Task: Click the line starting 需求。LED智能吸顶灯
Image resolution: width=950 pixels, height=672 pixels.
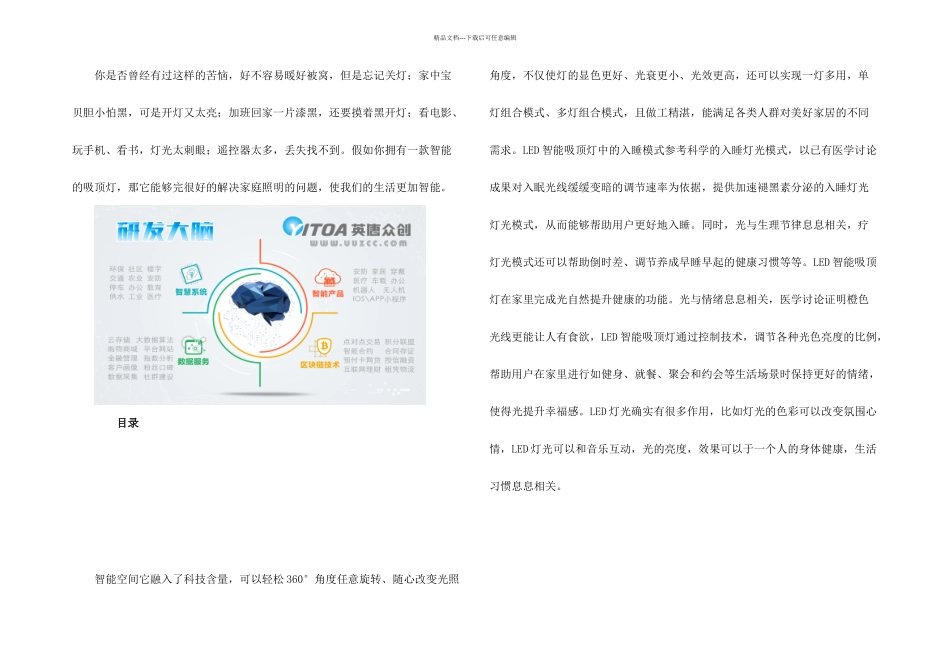Action: 683,150
